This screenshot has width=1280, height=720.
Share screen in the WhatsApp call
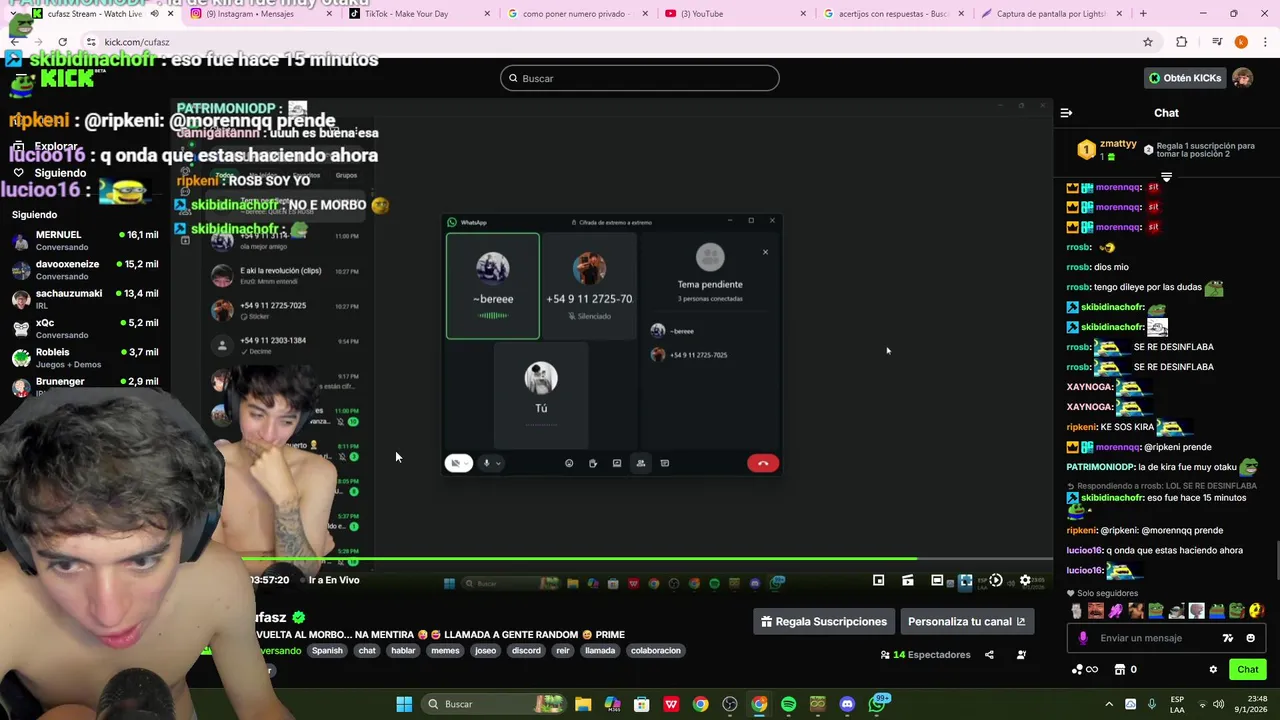[617, 463]
